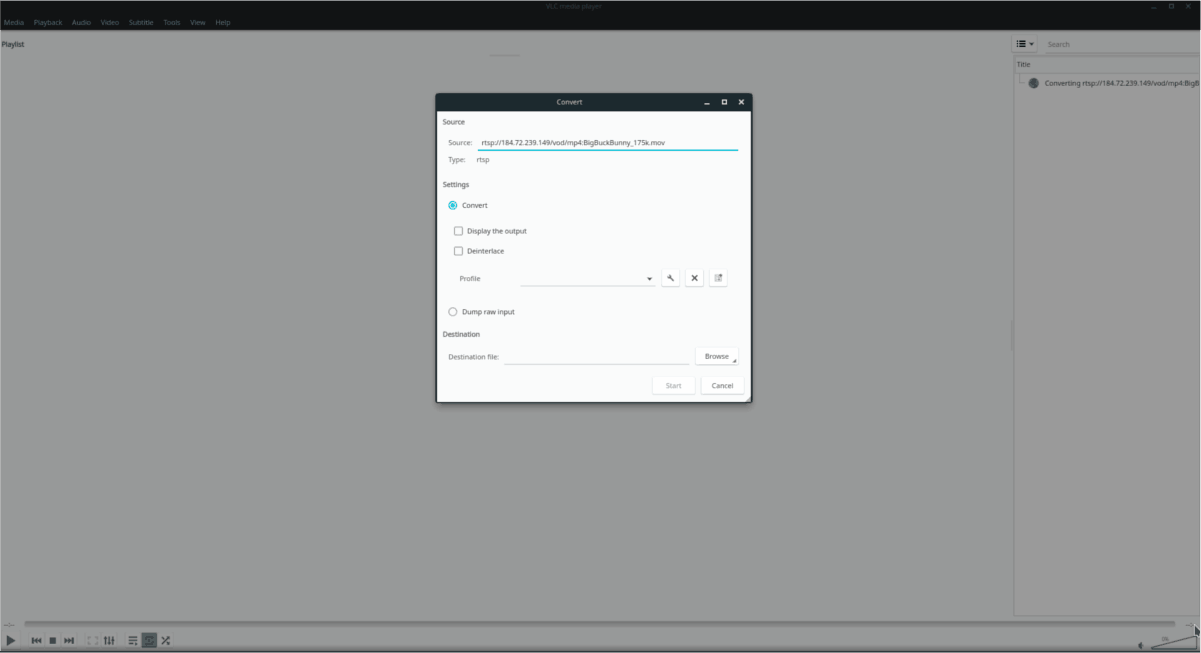Viewport: 1201px width, 653px height.
Task: Click the playlist Search field
Action: [x=1120, y=44]
